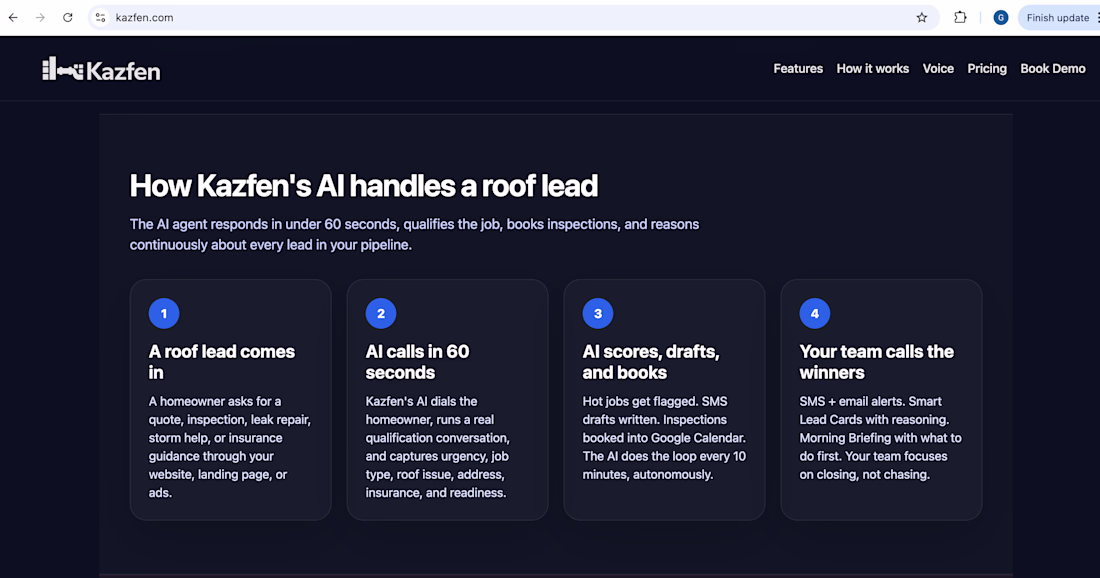Go back to the previous page

[x=13, y=18]
